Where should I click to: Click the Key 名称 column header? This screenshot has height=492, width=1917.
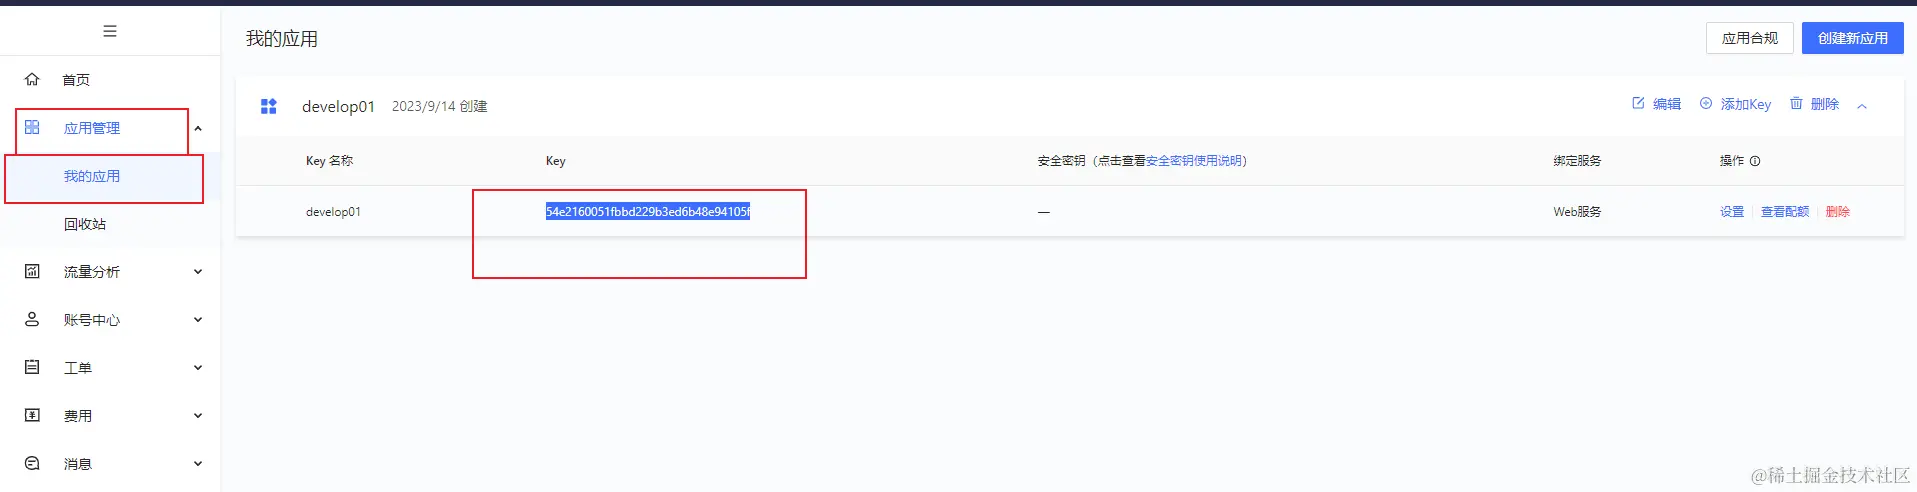329,161
